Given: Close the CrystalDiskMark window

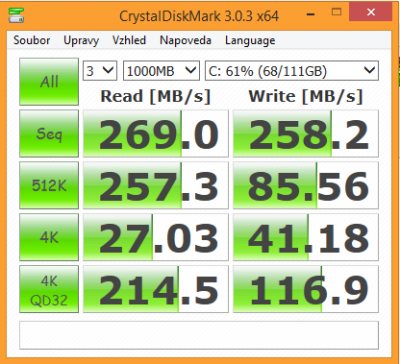Looking at the screenshot, I should [x=371, y=13].
